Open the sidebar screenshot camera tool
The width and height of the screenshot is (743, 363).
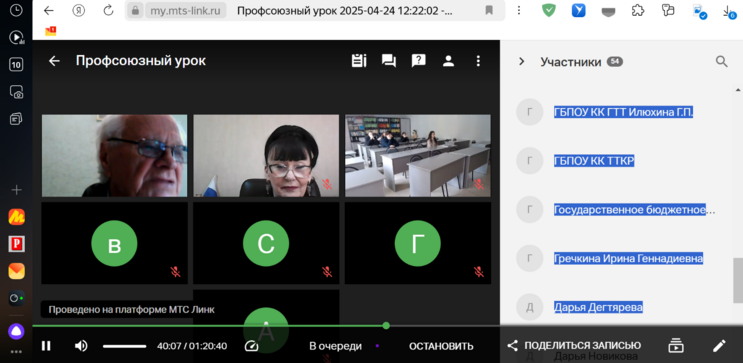click(16, 92)
